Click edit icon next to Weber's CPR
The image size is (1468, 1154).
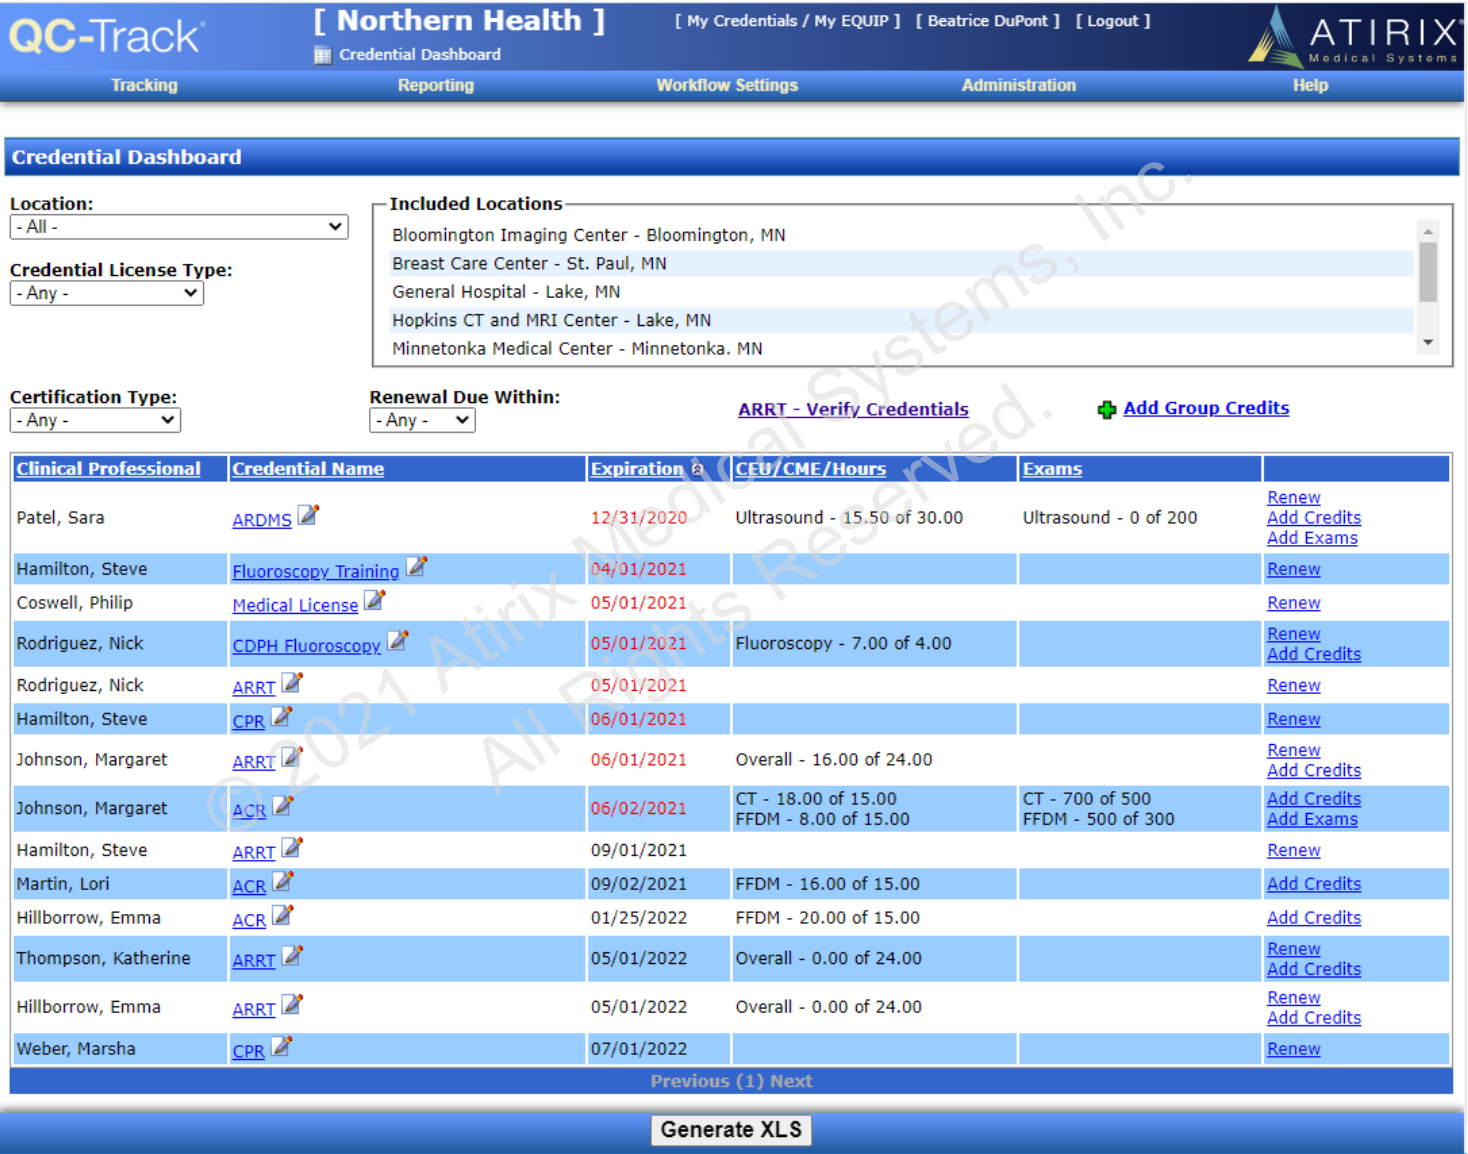(x=281, y=1046)
